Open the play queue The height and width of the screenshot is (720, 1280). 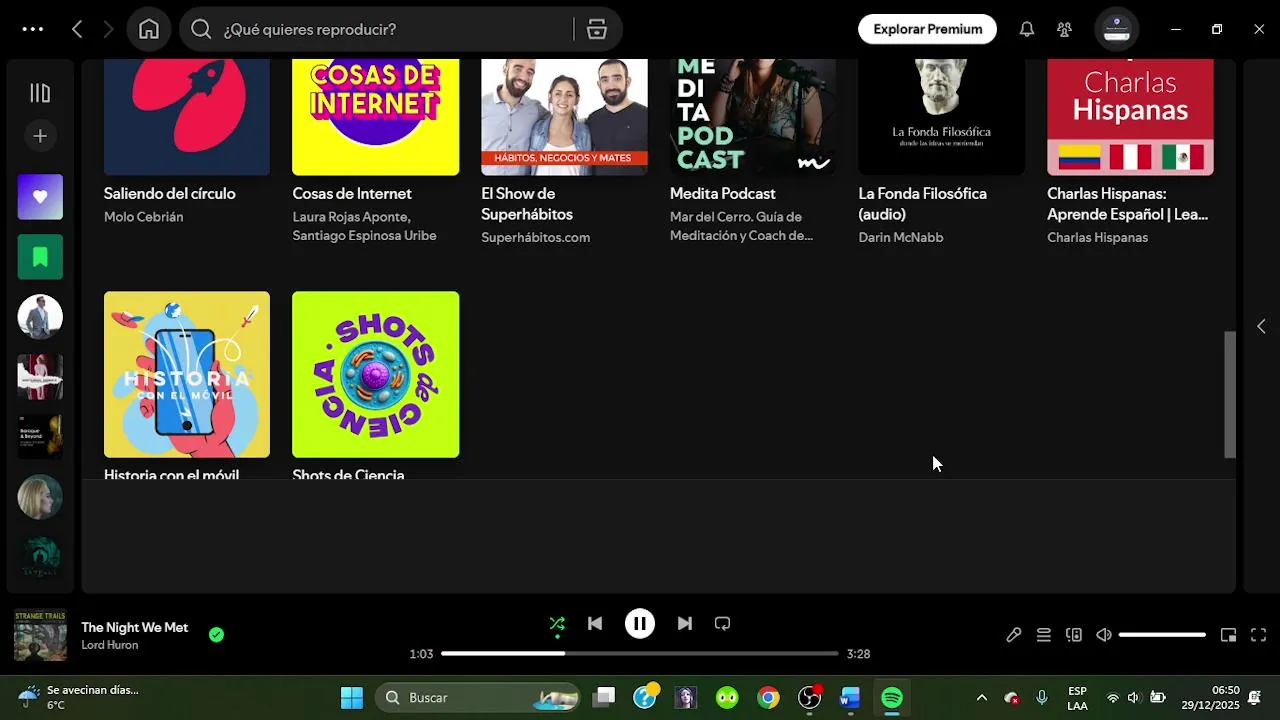tap(1044, 635)
